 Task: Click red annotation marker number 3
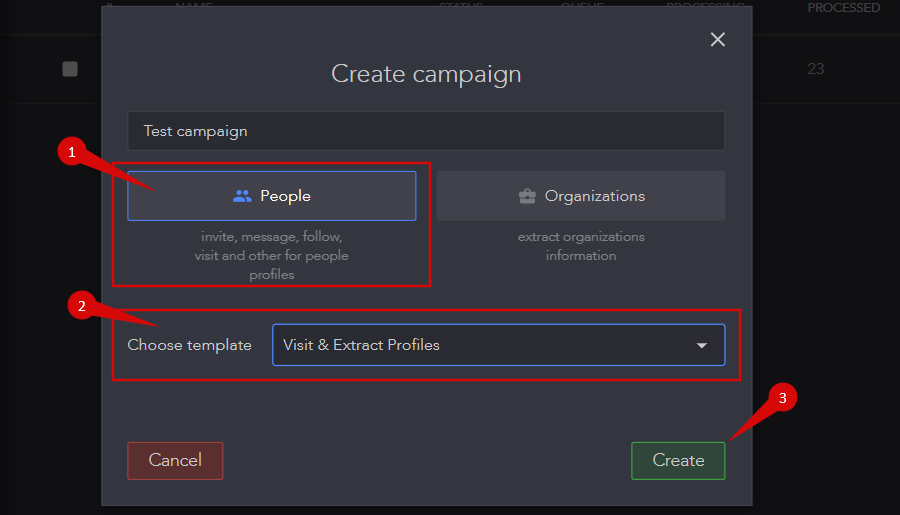point(782,397)
